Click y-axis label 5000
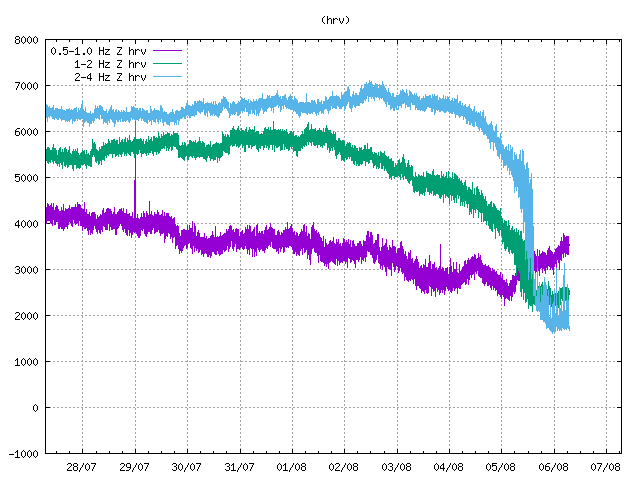Image resolution: width=640 pixels, height=480 pixels. pos(26,178)
